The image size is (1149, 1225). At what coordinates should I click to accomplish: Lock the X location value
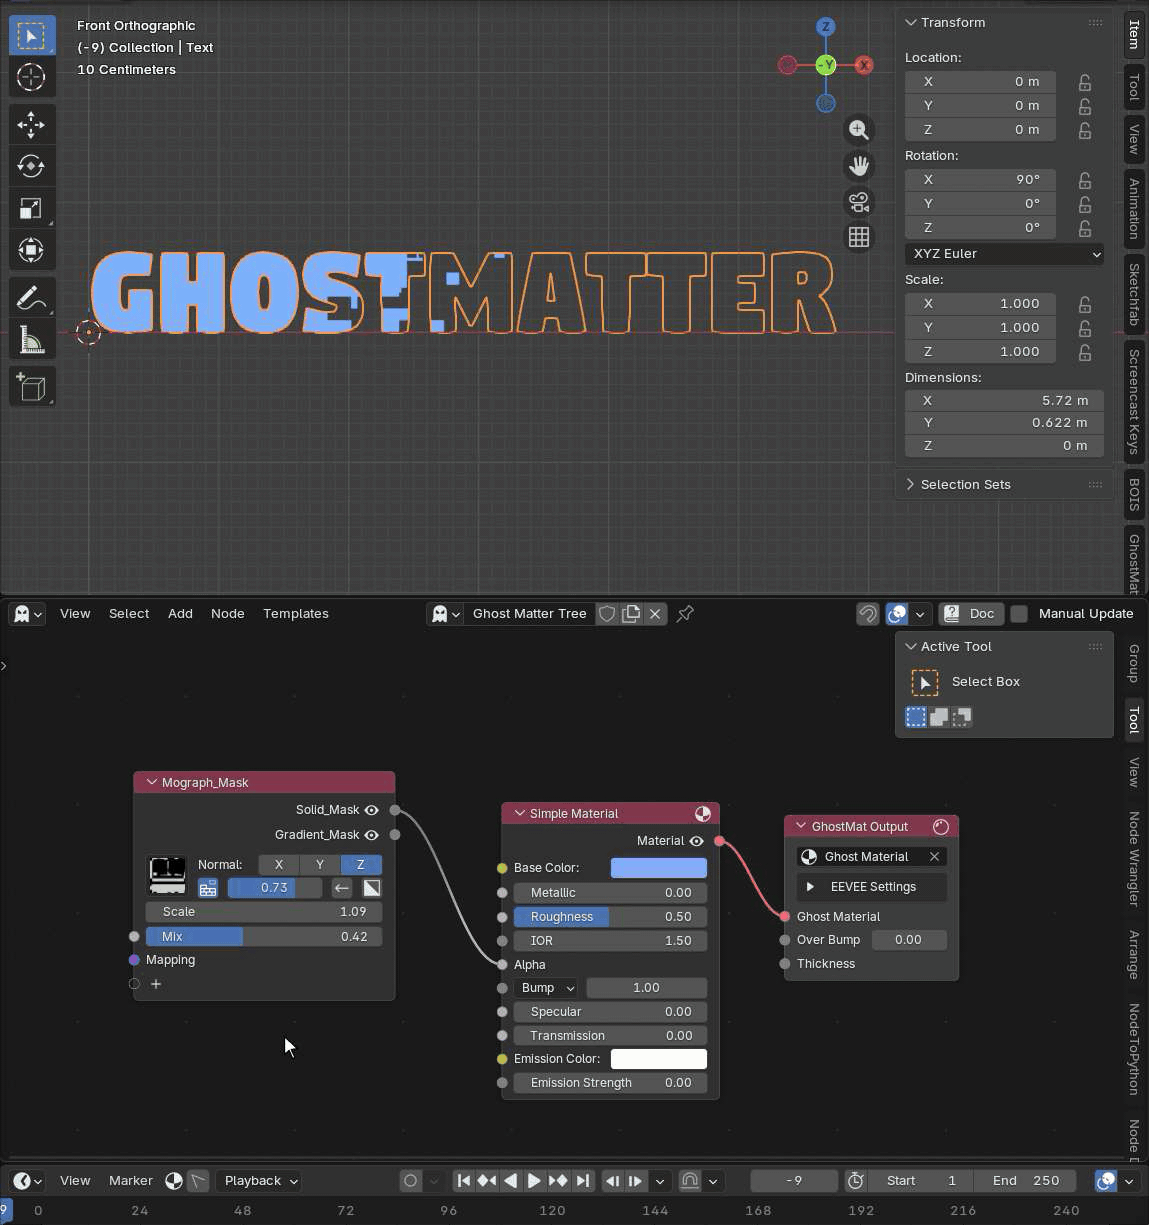click(1085, 82)
